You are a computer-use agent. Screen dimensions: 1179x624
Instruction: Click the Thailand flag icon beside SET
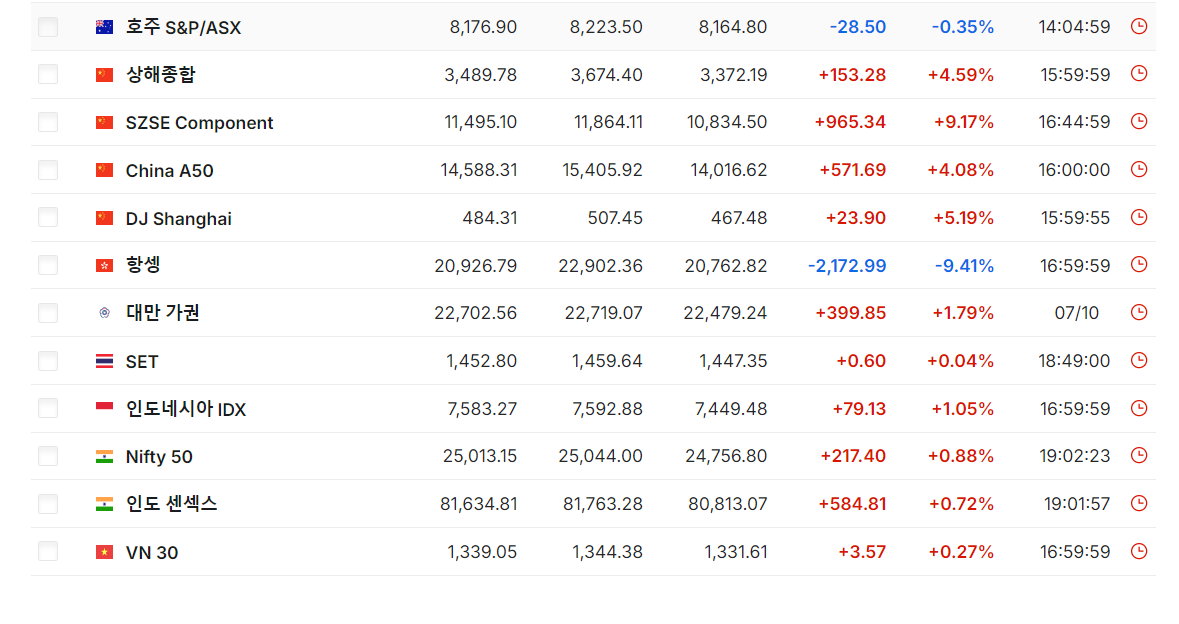[105, 362]
